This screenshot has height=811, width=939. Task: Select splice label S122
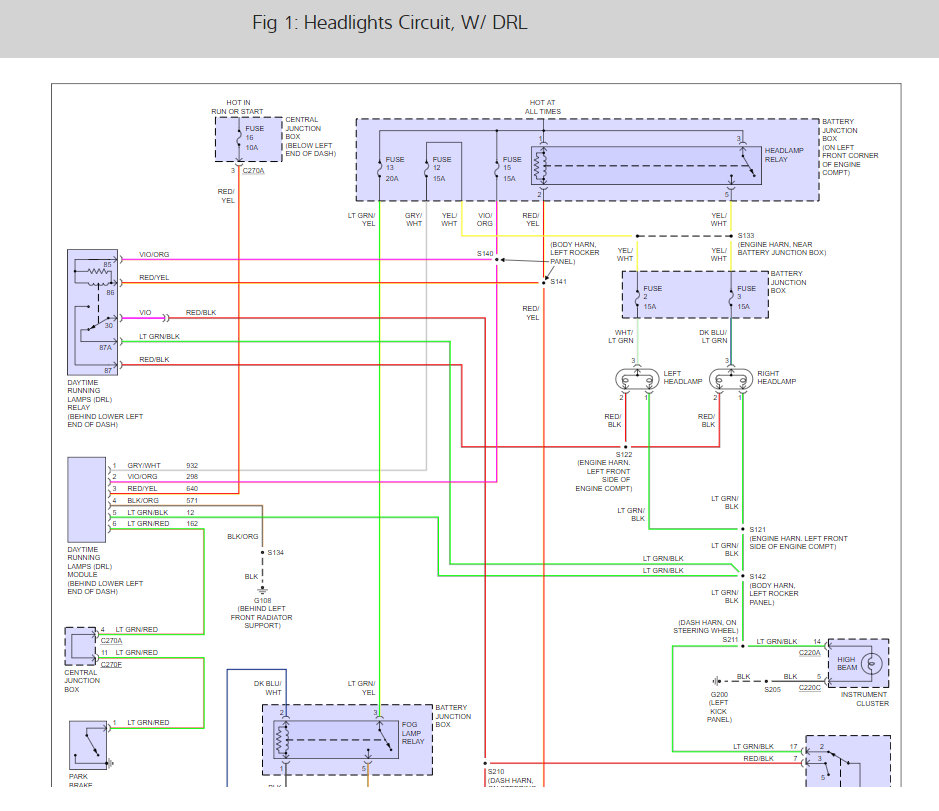click(624, 455)
